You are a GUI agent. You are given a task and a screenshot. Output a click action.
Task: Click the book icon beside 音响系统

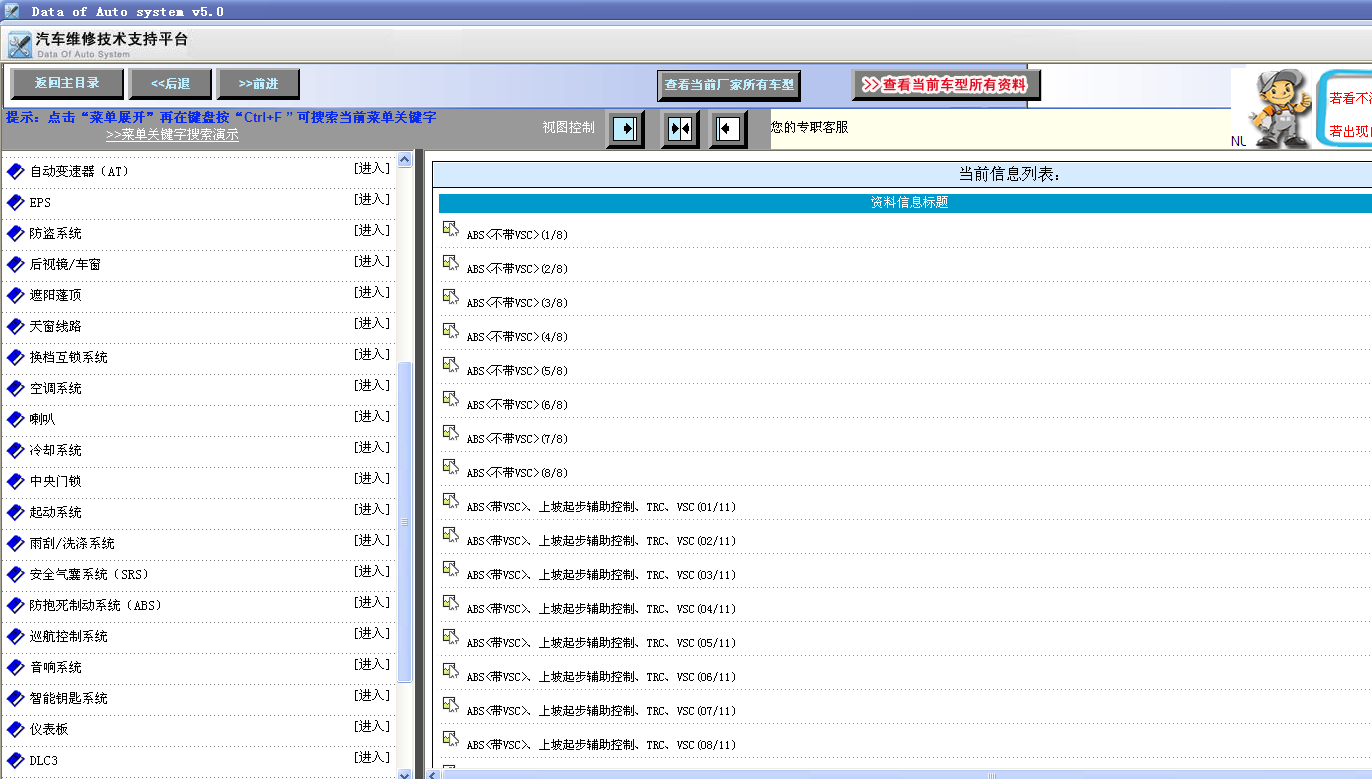tap(15, 667)
